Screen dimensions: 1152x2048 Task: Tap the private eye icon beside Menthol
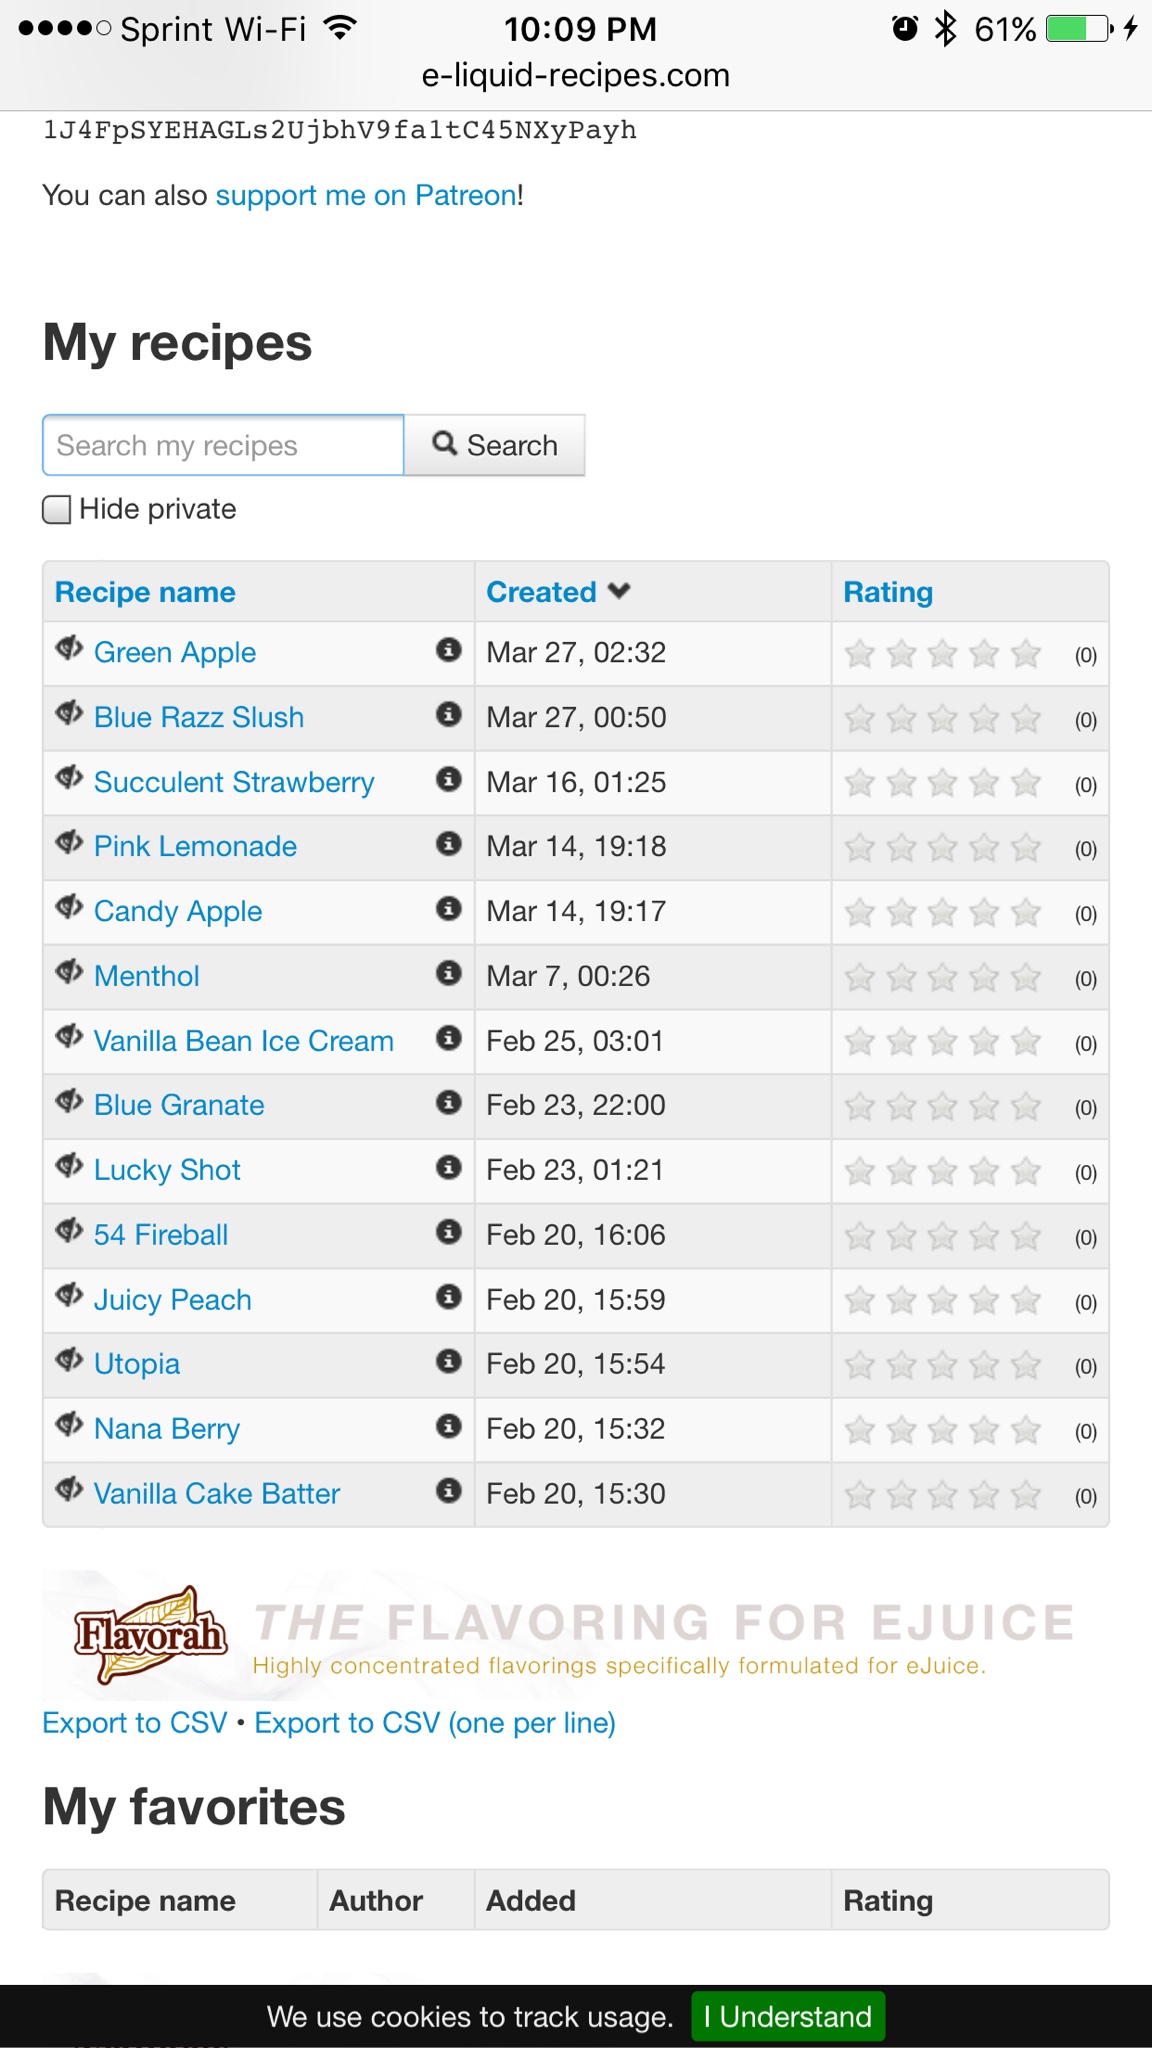point(69,972)
